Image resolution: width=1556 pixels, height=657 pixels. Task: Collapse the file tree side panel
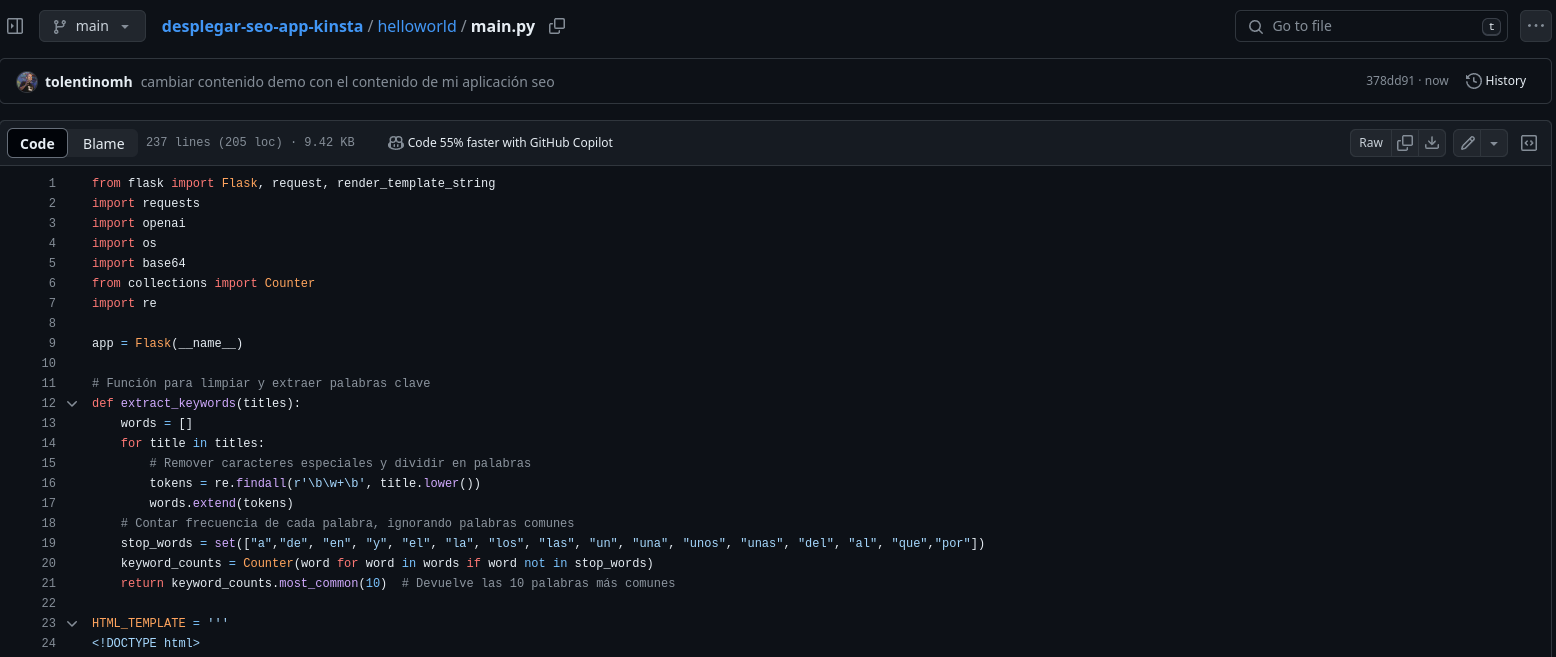coord(15,26)
